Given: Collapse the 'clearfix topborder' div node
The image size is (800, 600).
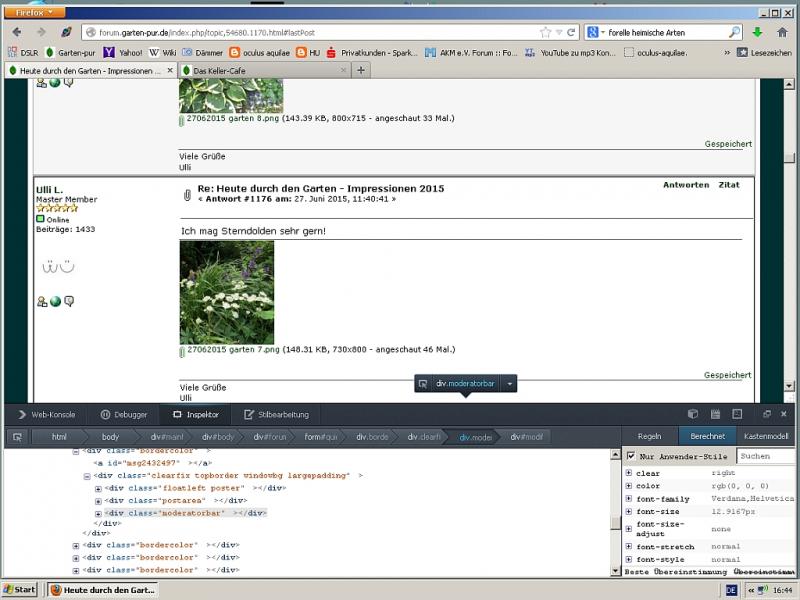Looking at the screenshot, I should coord(86,476).
